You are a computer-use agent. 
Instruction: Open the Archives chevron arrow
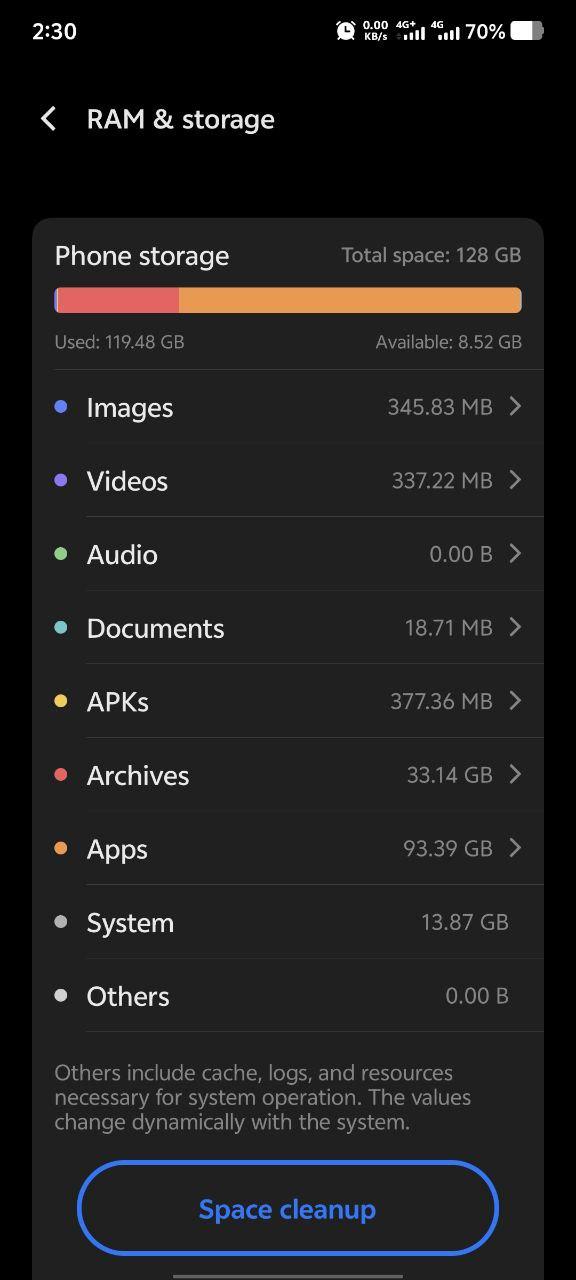515,774
